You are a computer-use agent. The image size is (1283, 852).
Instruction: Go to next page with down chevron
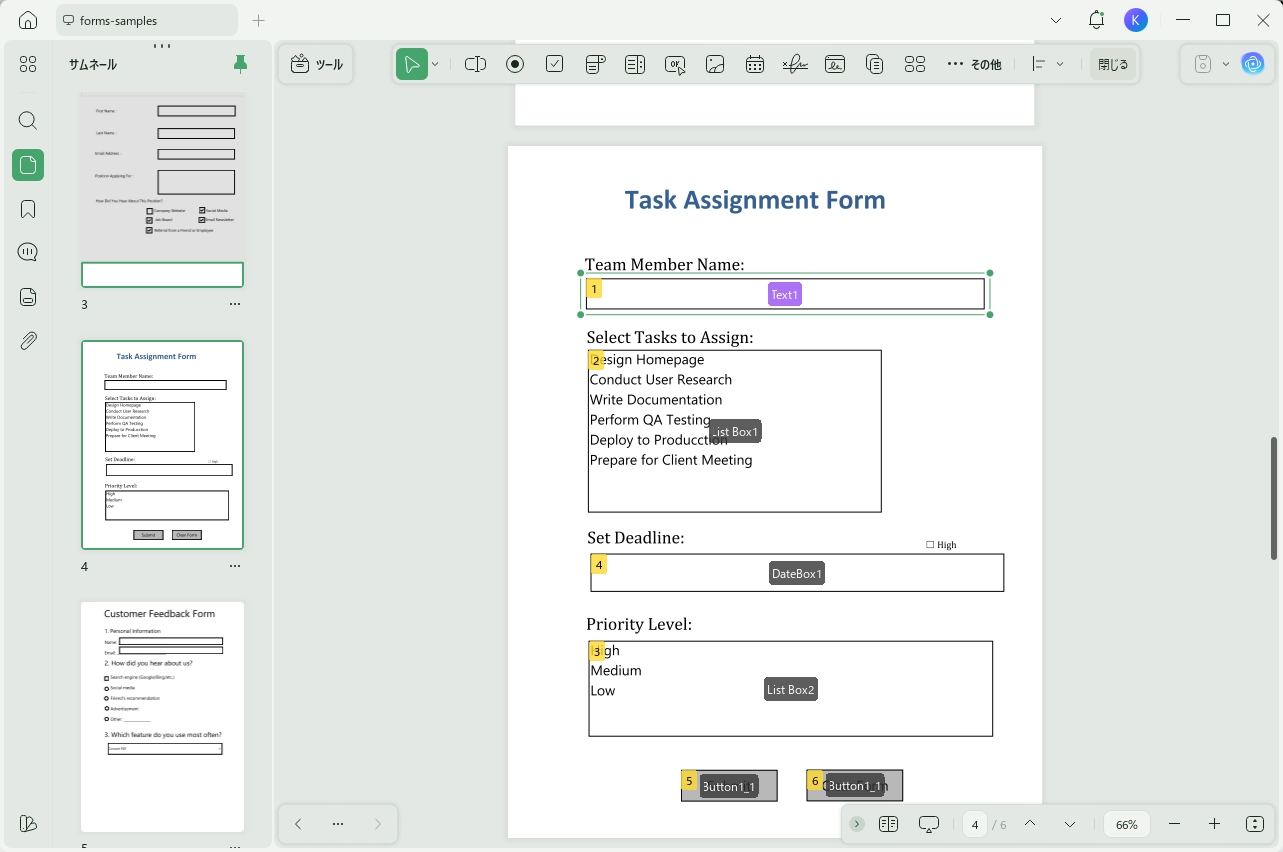pos(1070,824)
